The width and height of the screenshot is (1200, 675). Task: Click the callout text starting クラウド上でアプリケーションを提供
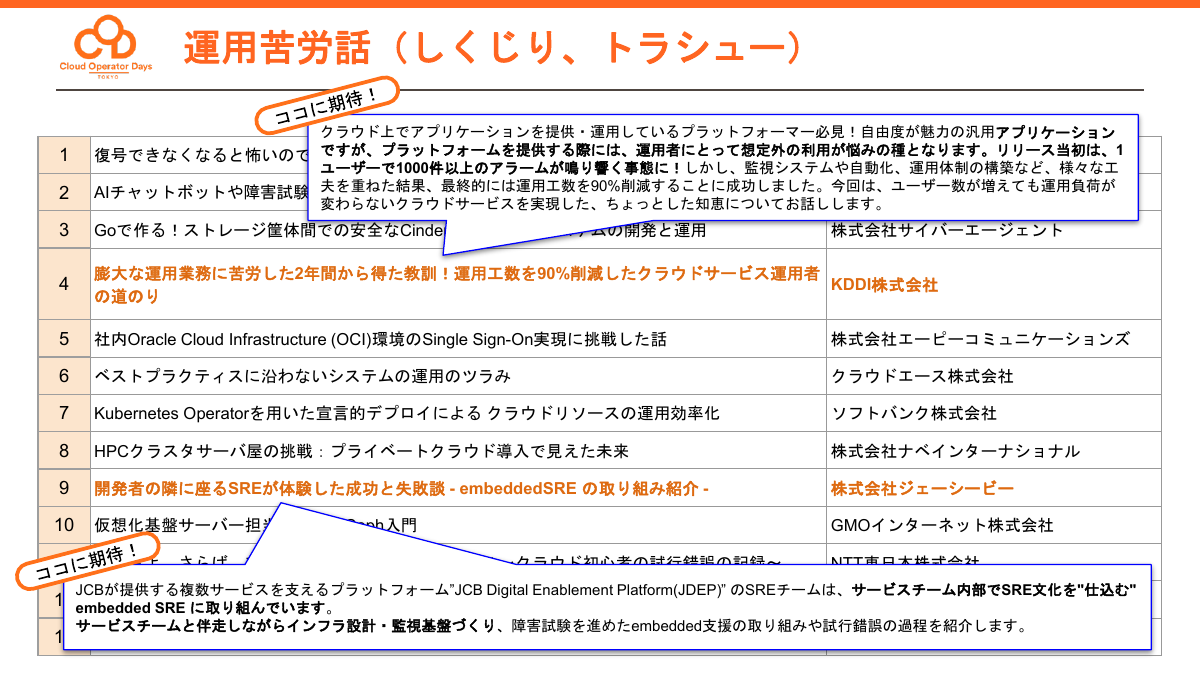pyautogui.click(x=722, y=168)
